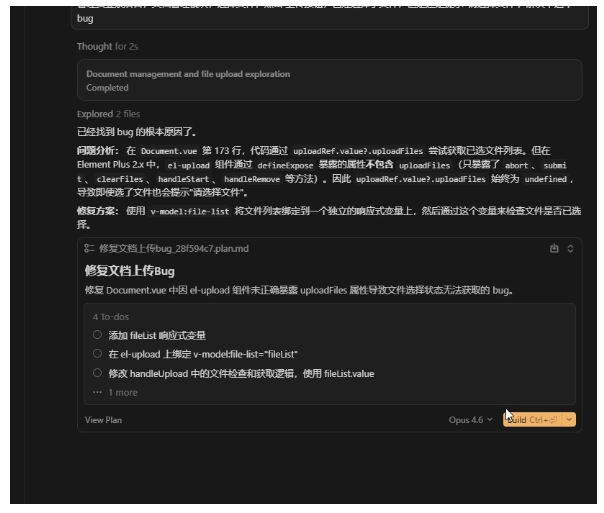The image size is (604, 513).
Task: Click the 修复文档上传Bug plan heading
Action: (129, 271)
